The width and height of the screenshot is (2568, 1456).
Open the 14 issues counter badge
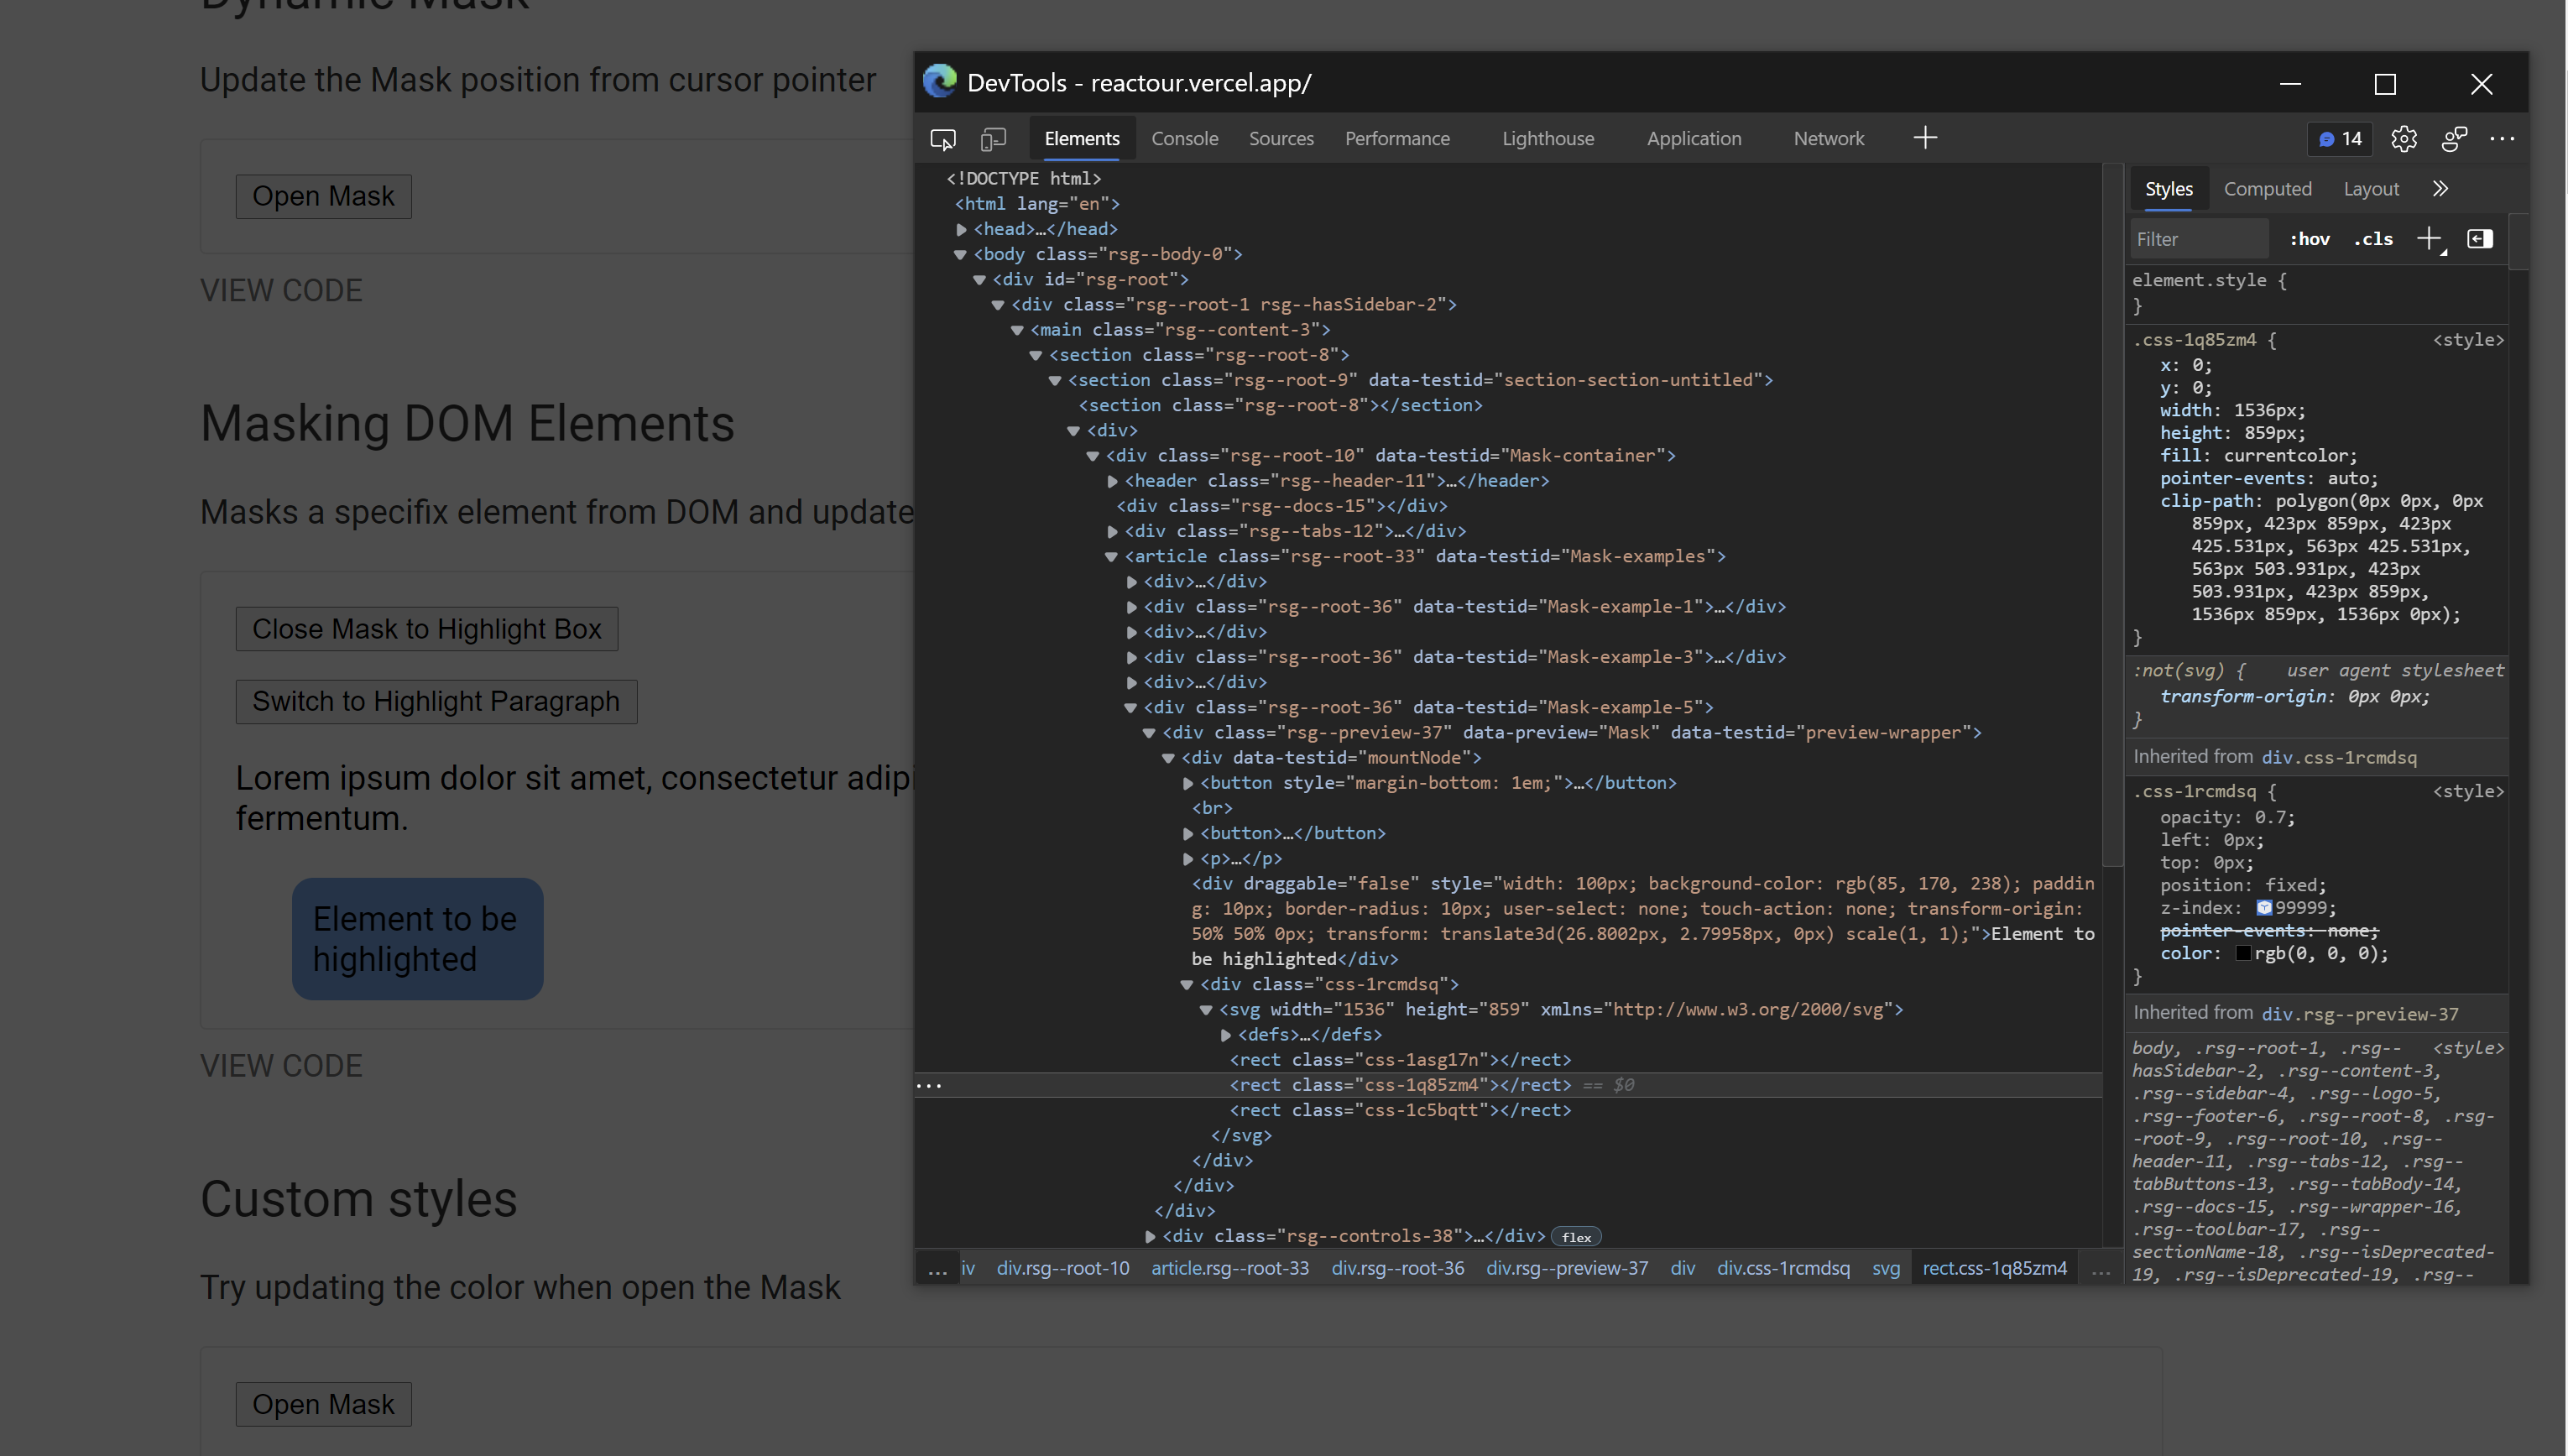point(2340,139)
